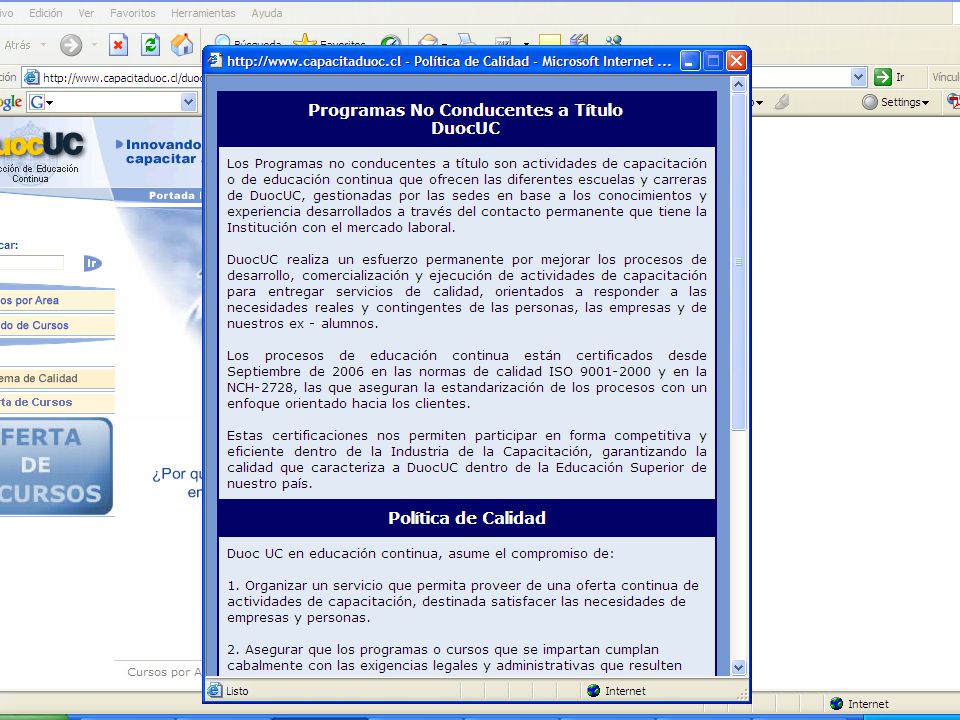Viewport: 960px width, 720px height.
Task: Click the popup title bar IE icon
Action: point(215,61)
